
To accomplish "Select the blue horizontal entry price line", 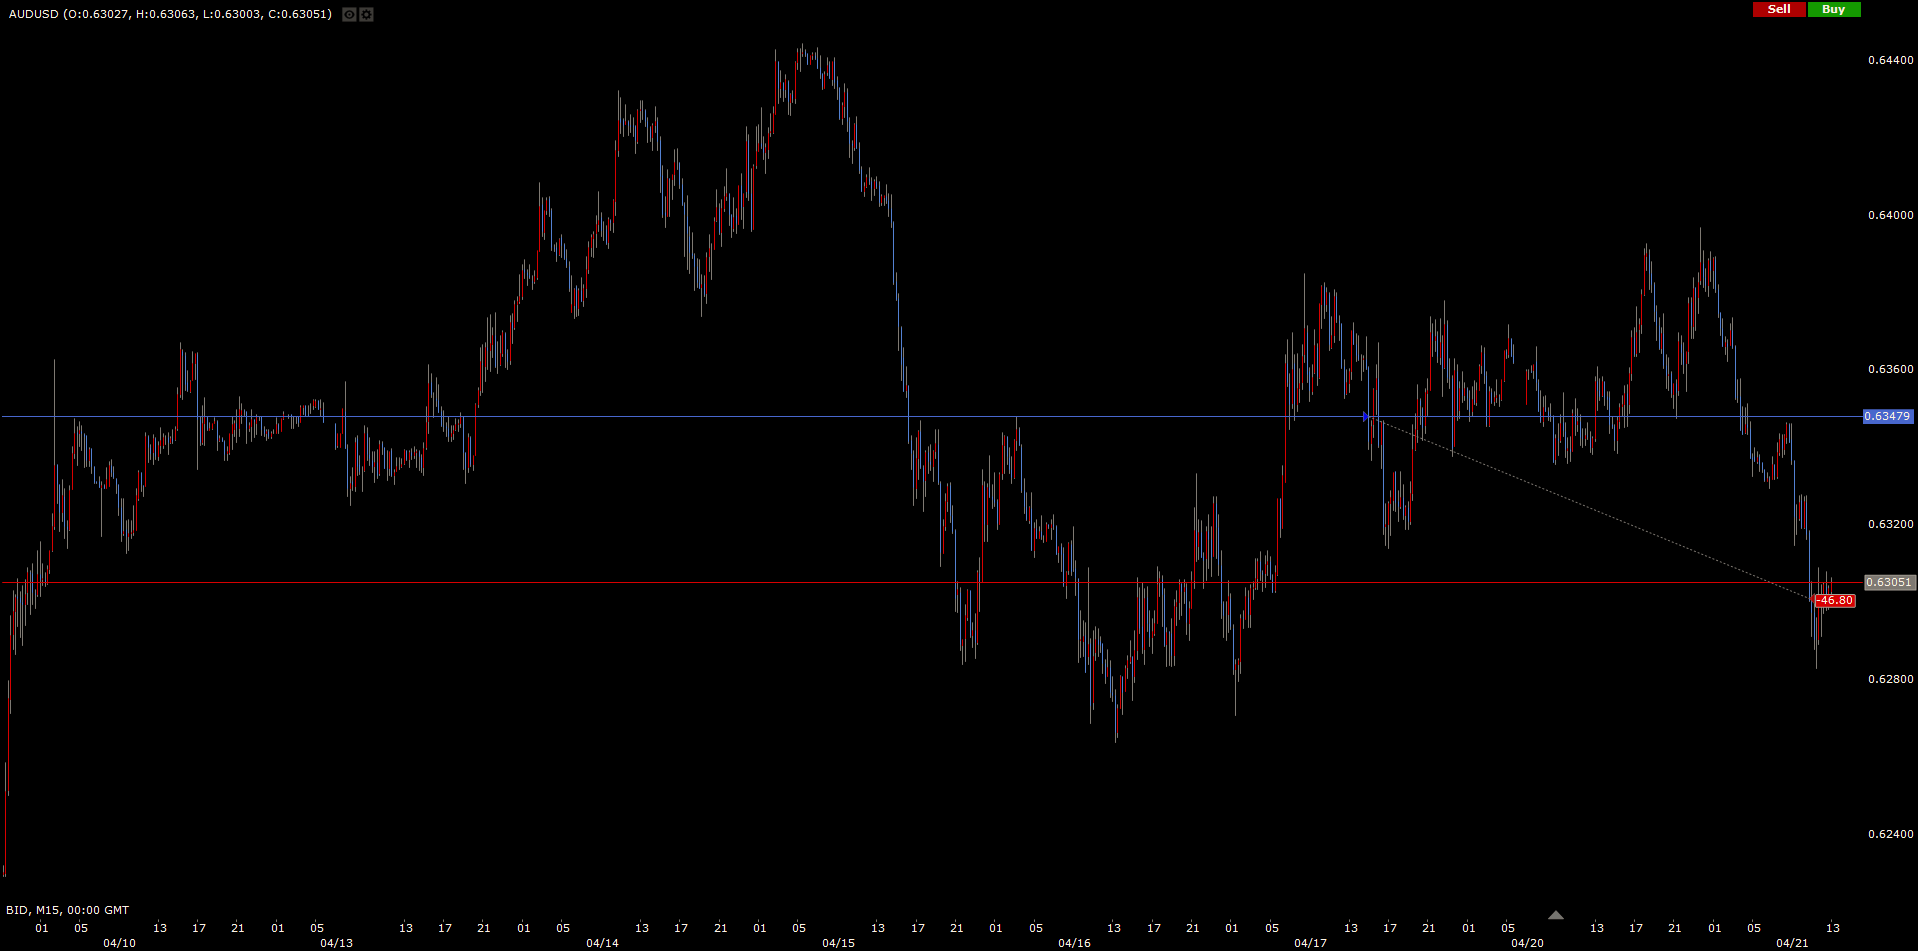I will [700, 416].
